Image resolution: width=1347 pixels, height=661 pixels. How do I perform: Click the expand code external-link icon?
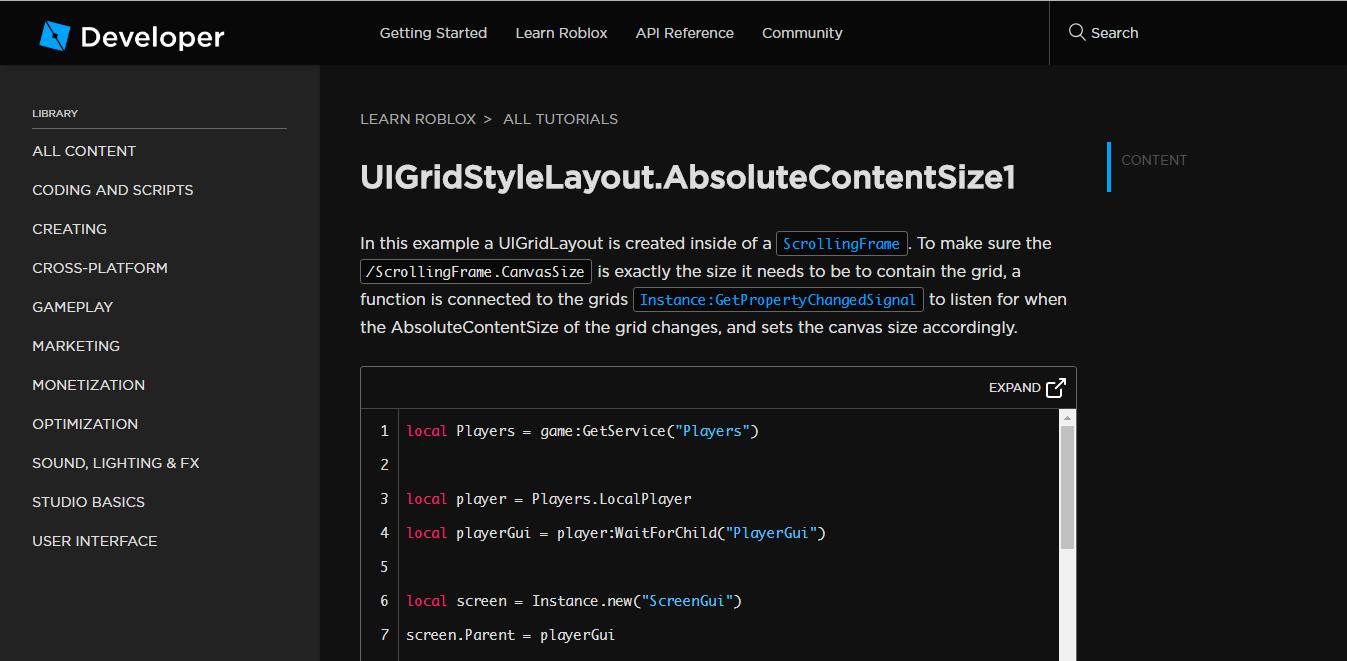(x=1056, y=388)
